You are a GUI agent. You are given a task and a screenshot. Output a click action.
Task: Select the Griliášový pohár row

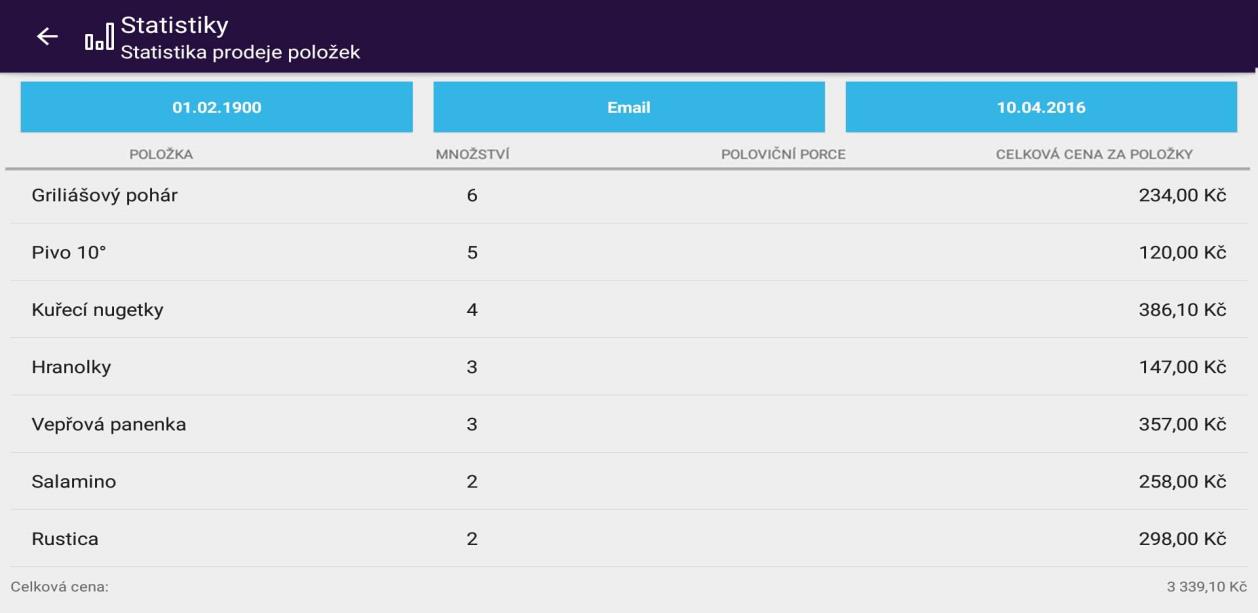click(105, 196)
